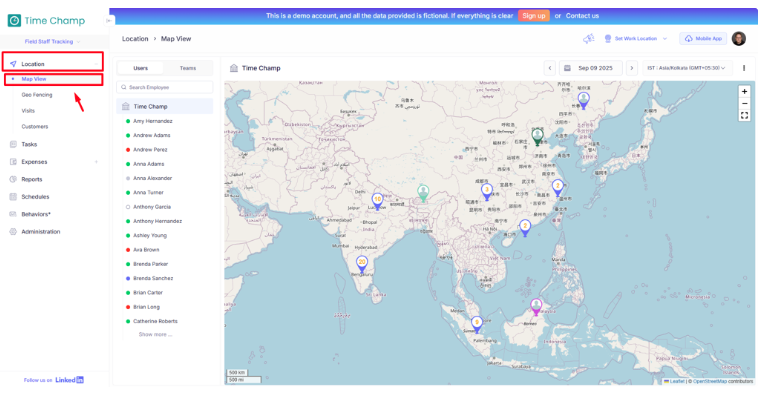The height and width of the screenshot is (397, 758).
Task: Click the Reports sidebar icon
Action: pyautogui.click(x=13, y=179)
